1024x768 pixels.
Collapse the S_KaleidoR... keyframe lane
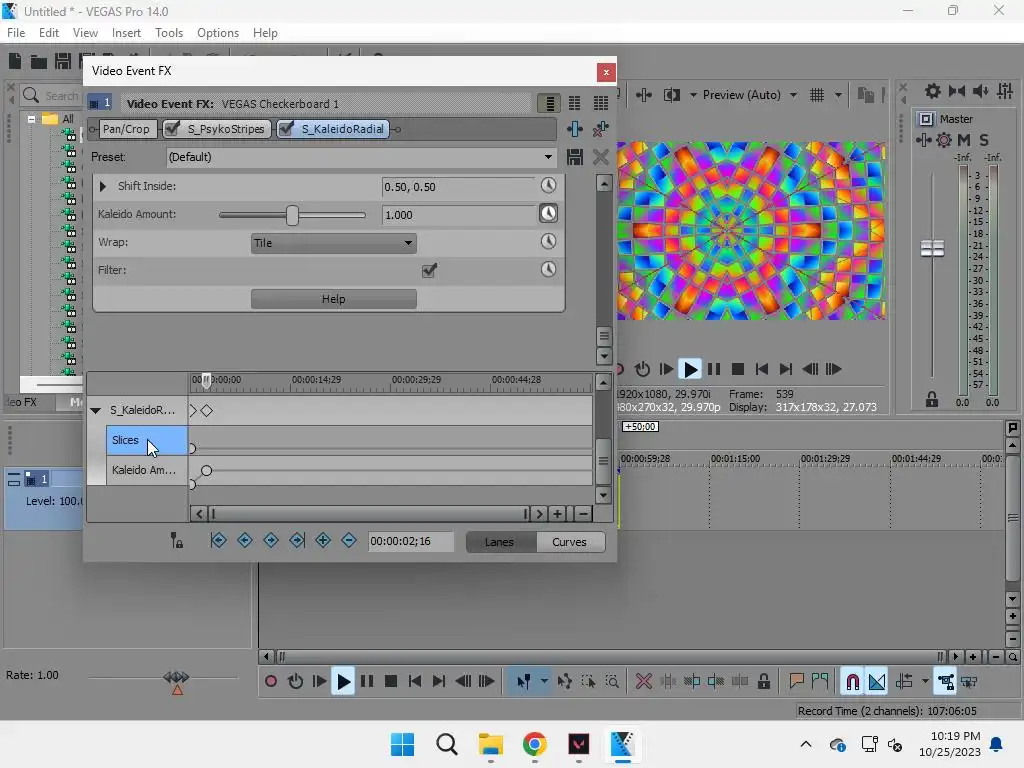[x=95, y=410]
